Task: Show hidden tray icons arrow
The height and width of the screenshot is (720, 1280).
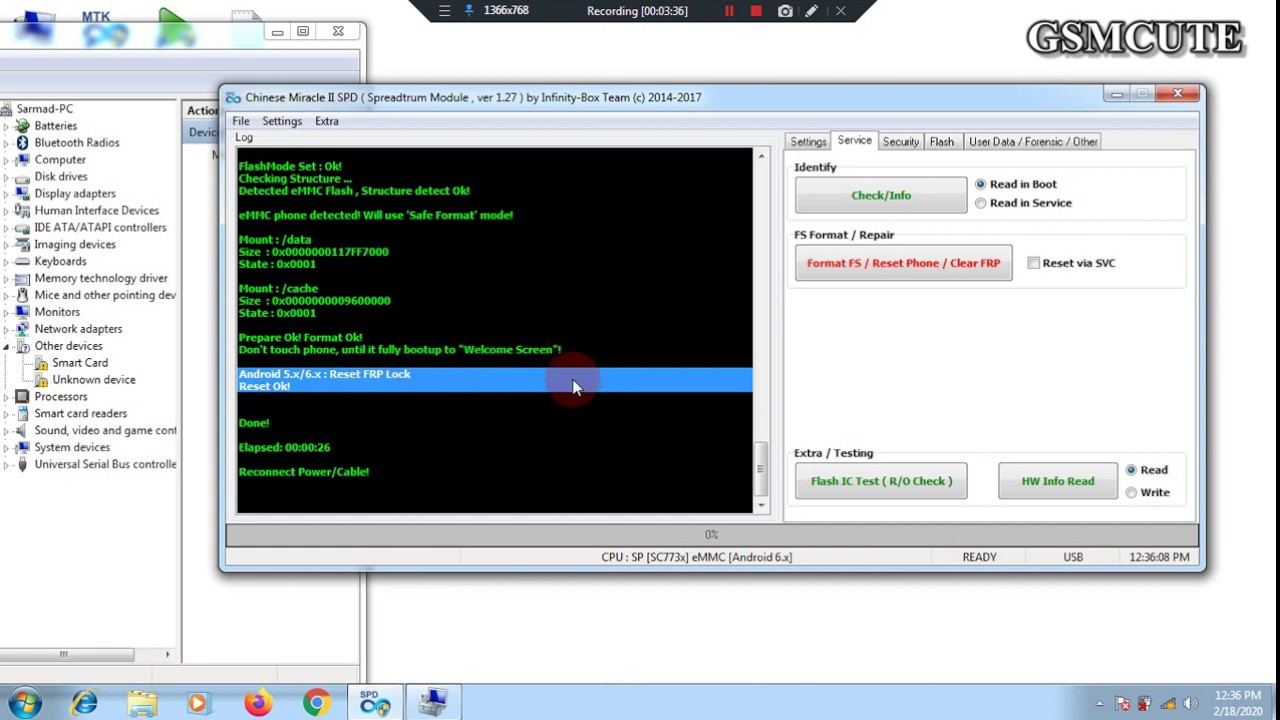Action: point(1099,704)
